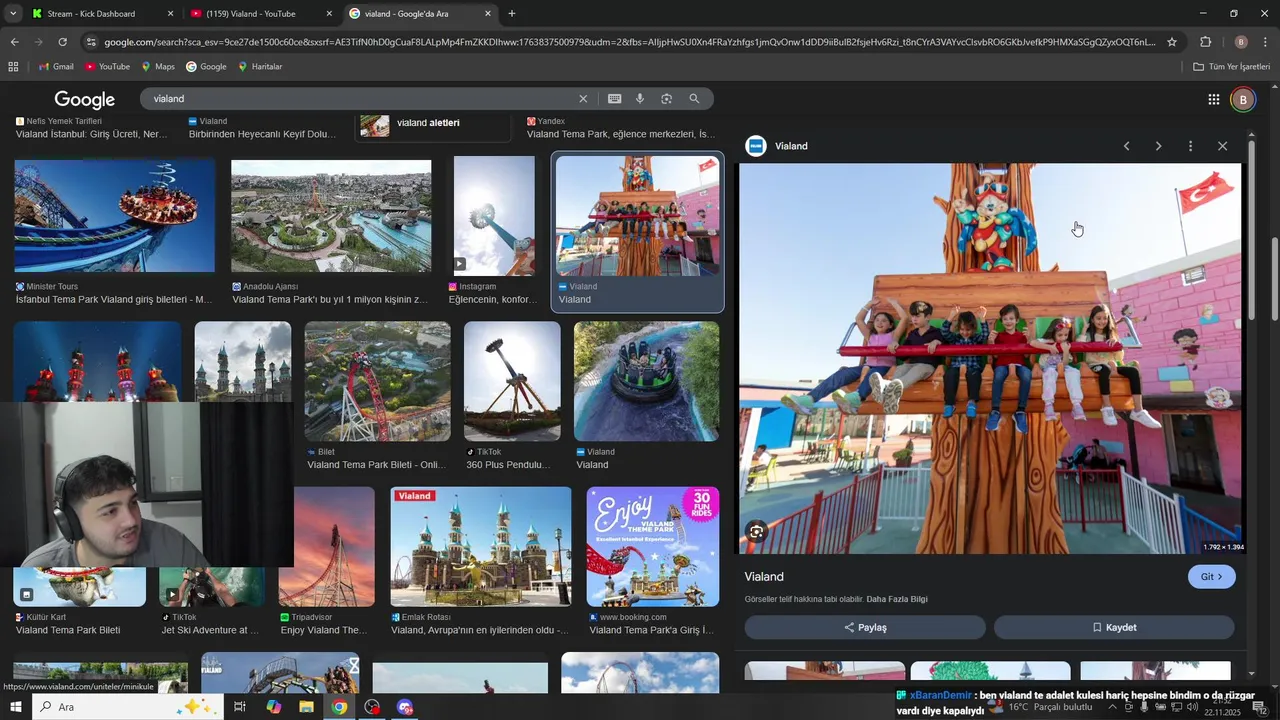Start voice search with the microphone icon
This screenshot has width=1280, height=720.
tap(640, 99)
